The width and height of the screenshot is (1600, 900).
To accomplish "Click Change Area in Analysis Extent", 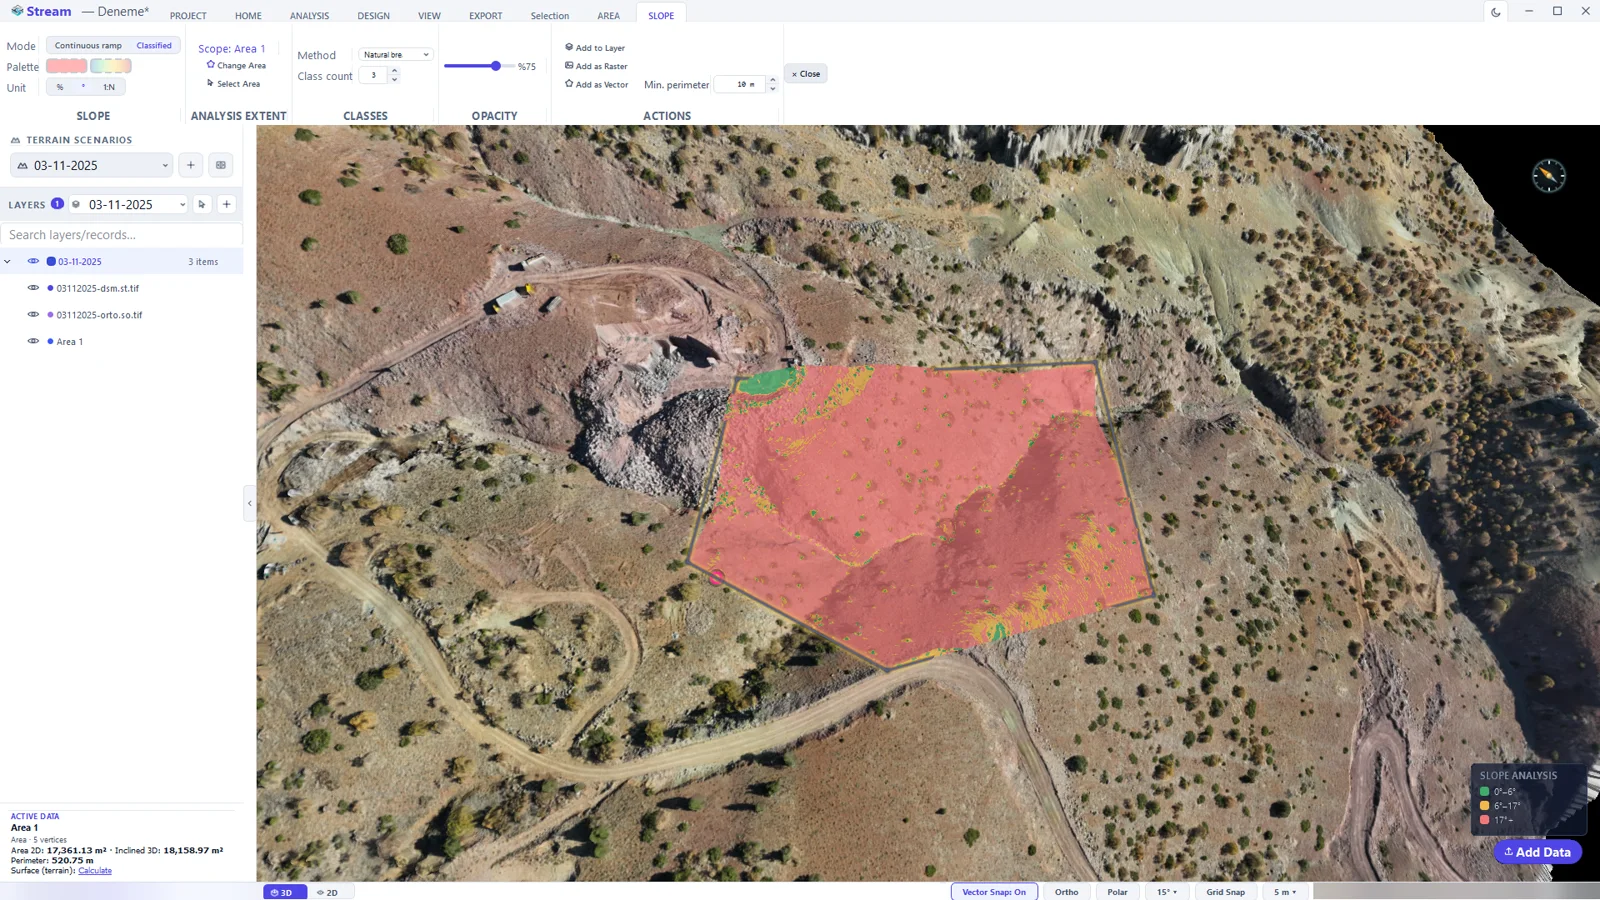I will pyautogui.click(x=236, y=65).
